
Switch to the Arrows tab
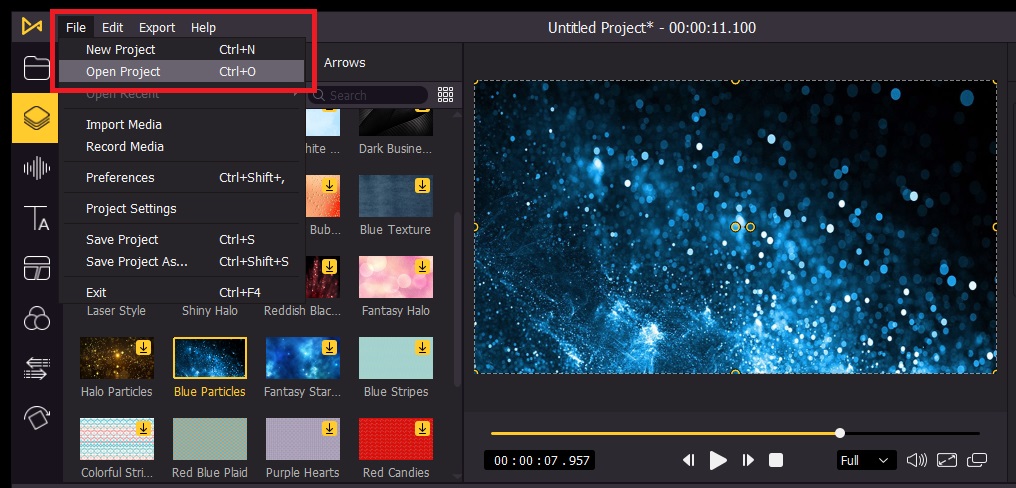345,63
